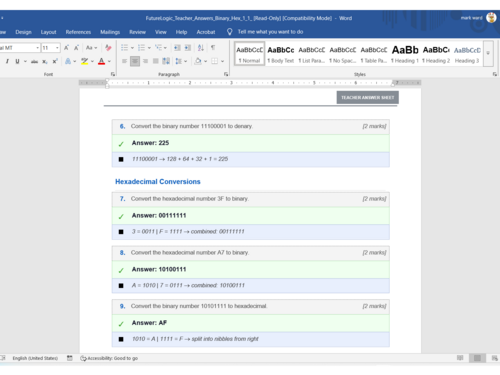This screenshot has width=500, height=375.
Task: Switch to Read Mode view icon
Action: 460,358
